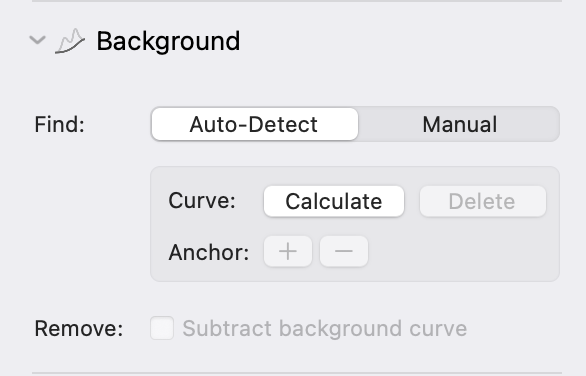This screenshot has width=586, height=376.
Task: Collapse the Background section chevron
Action: [37, 40]
